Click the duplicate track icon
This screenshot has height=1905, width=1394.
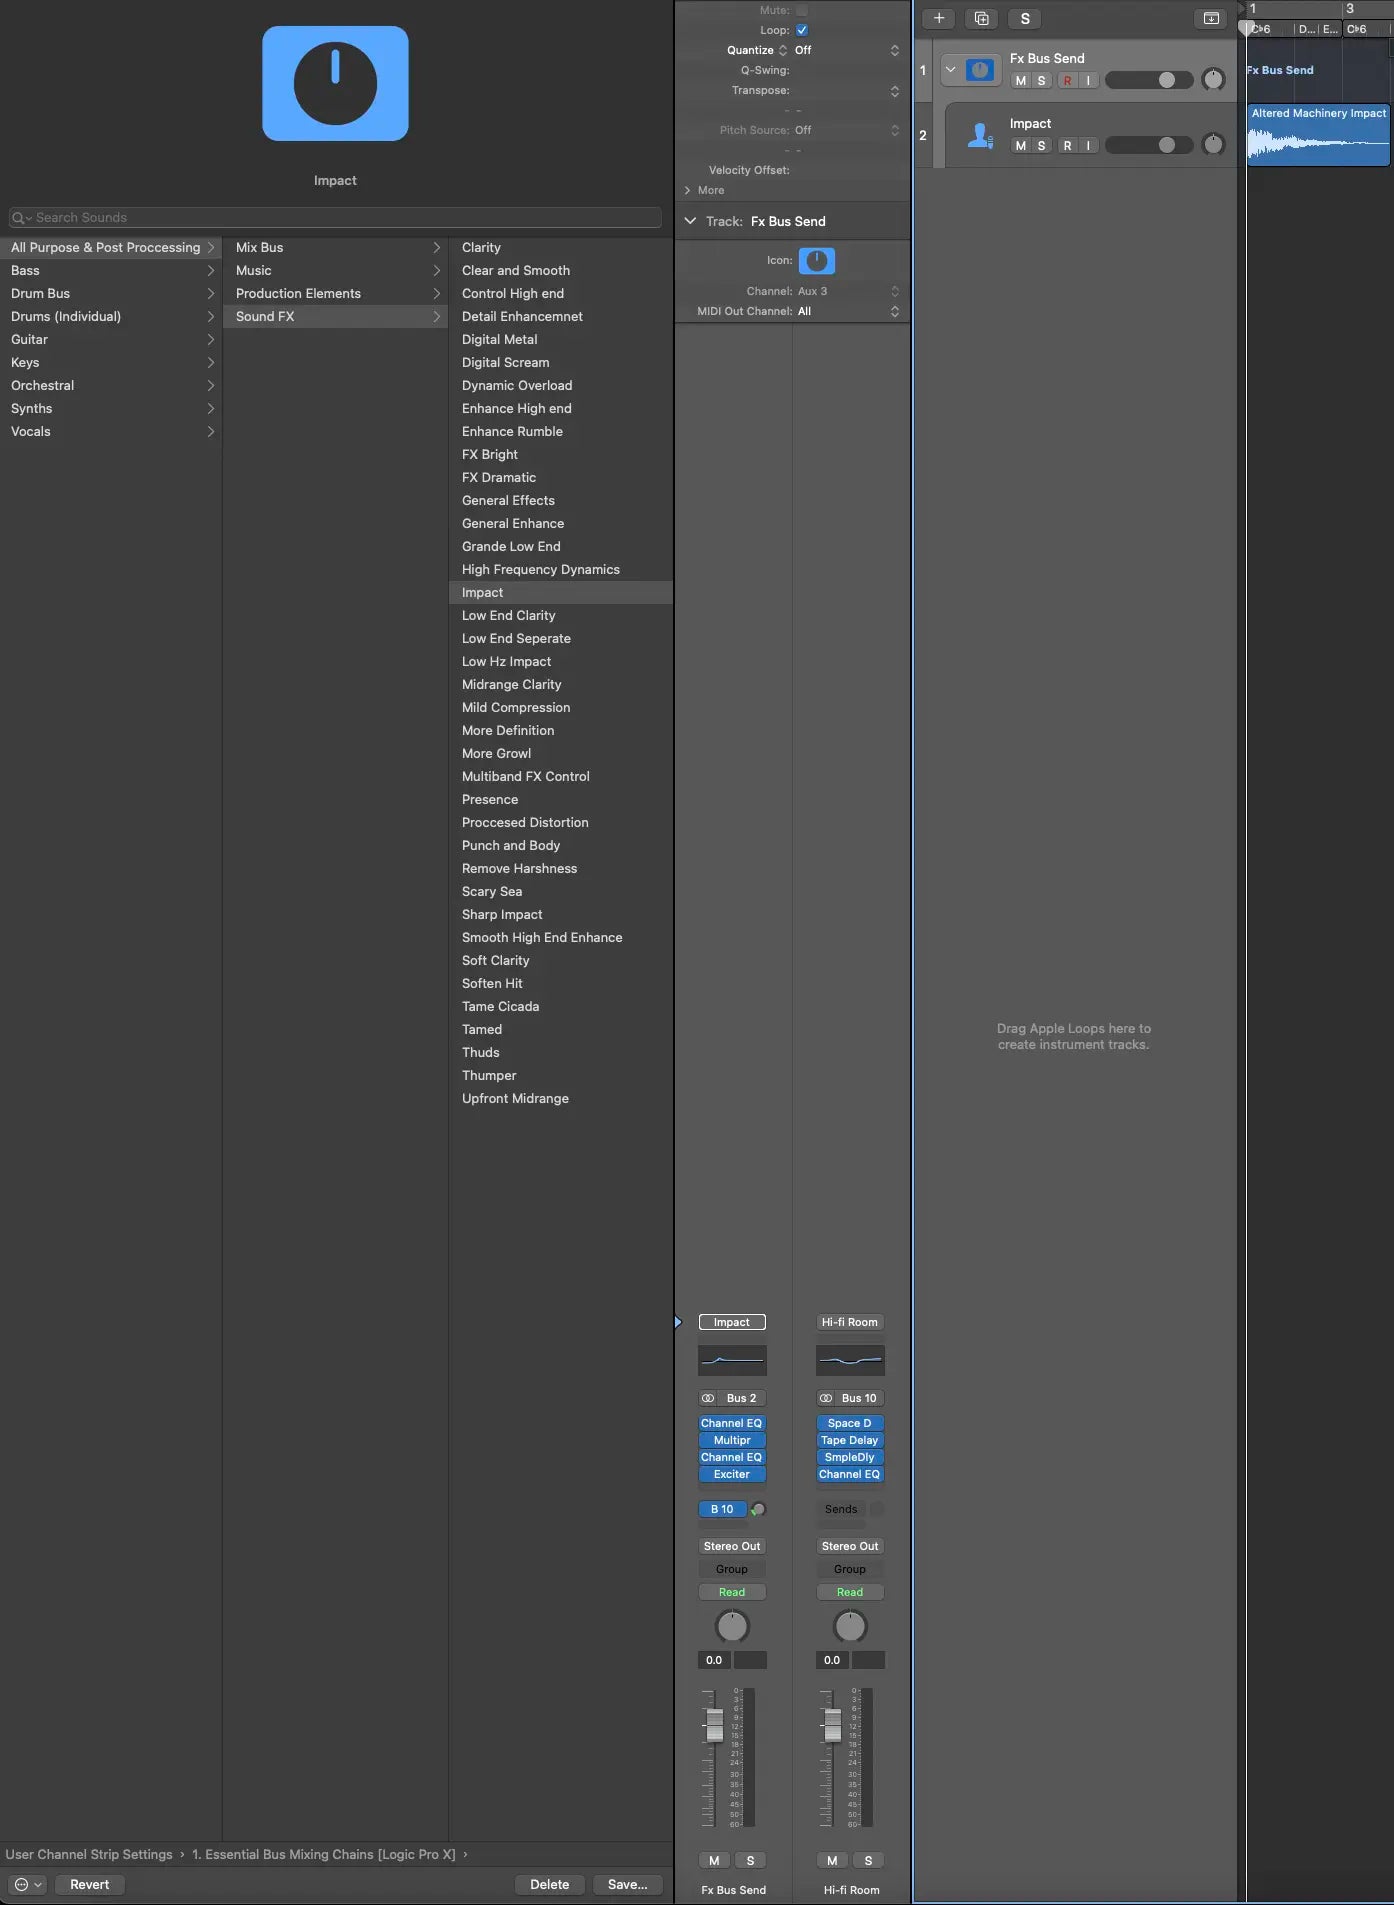click(x=981, y=18)
